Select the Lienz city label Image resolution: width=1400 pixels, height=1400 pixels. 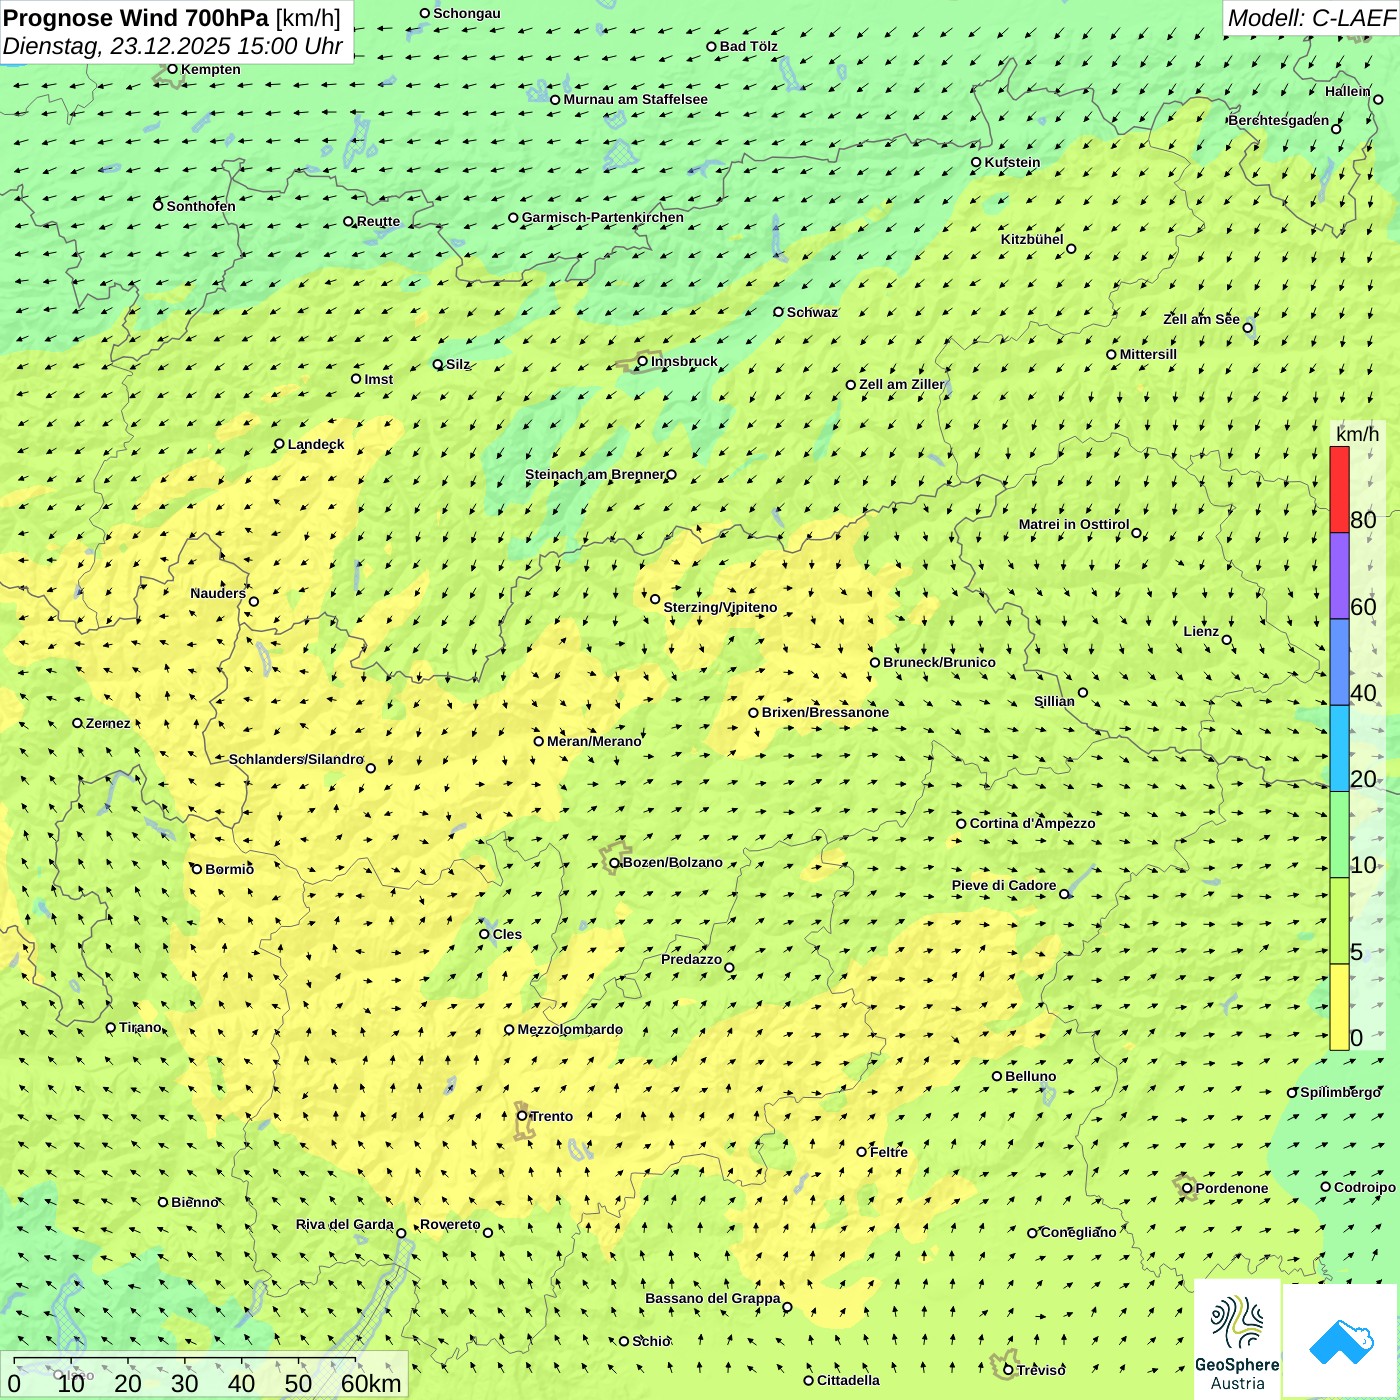(1201, 631)
